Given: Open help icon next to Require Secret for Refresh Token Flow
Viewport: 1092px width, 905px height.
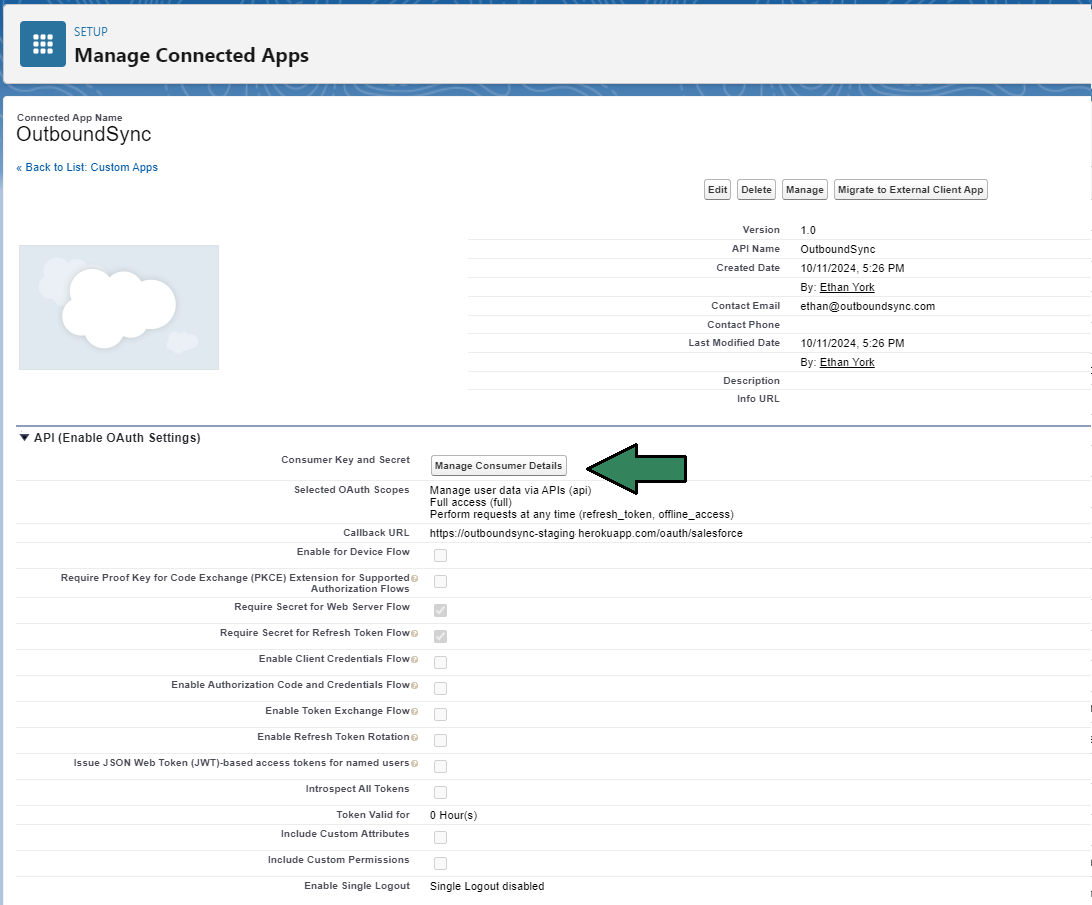Looking at the screenshot, I should pyautogui.click(x=414, y=633).
